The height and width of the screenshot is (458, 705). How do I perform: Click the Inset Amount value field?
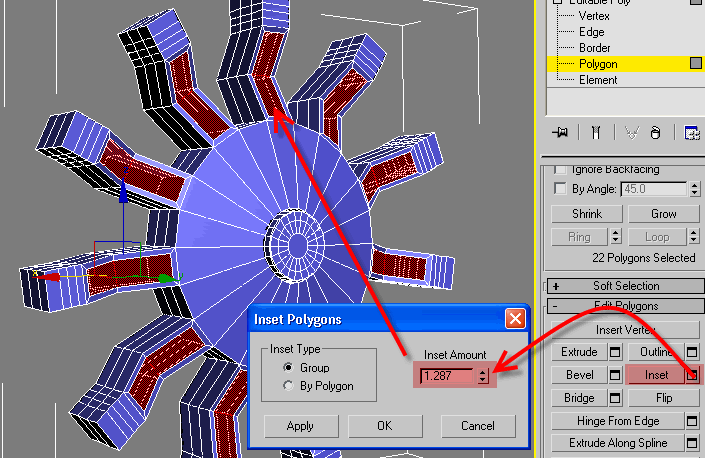tap(448, 376)
